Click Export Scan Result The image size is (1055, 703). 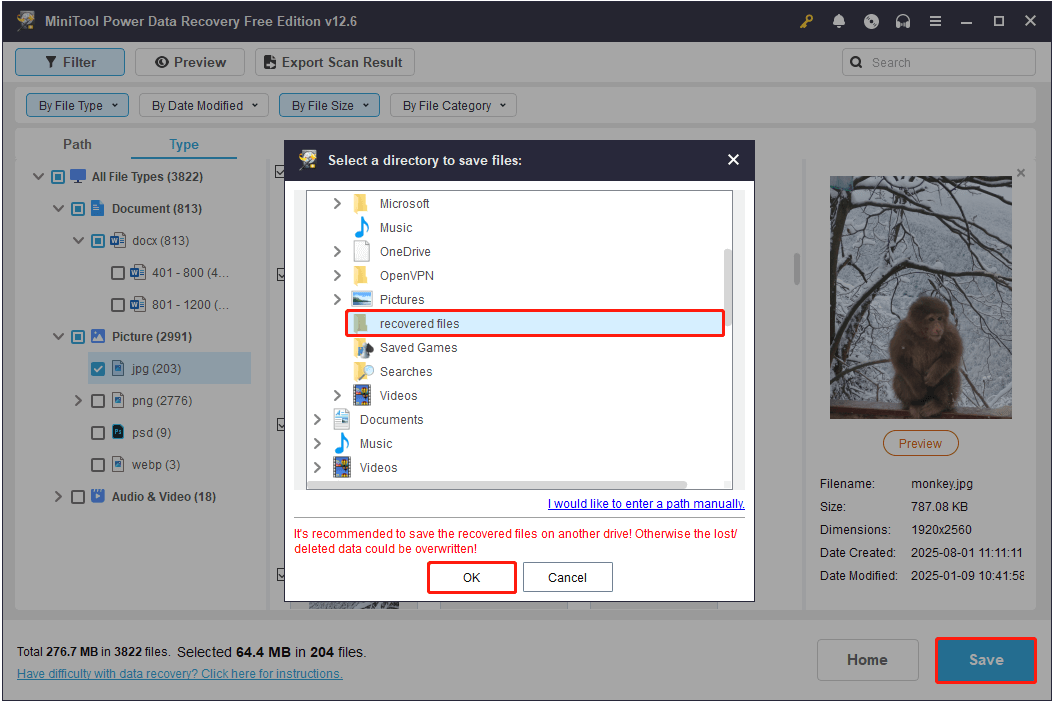pos(334,62)
